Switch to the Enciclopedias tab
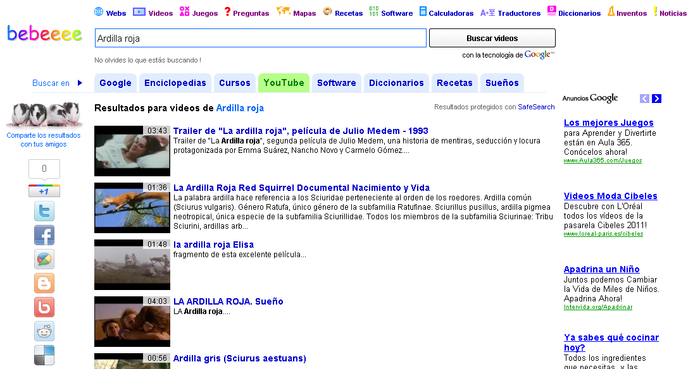The width and height of the screenshot is (700, 369). click(x=175, y=83)
